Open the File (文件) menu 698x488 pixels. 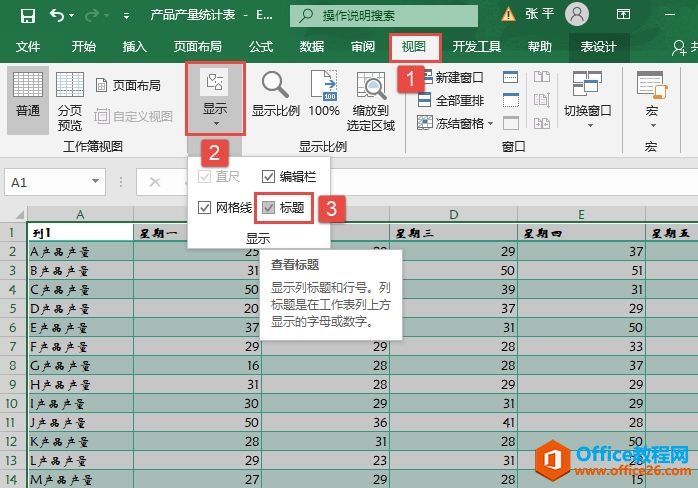pyautogui.click(x=28, y=47)
